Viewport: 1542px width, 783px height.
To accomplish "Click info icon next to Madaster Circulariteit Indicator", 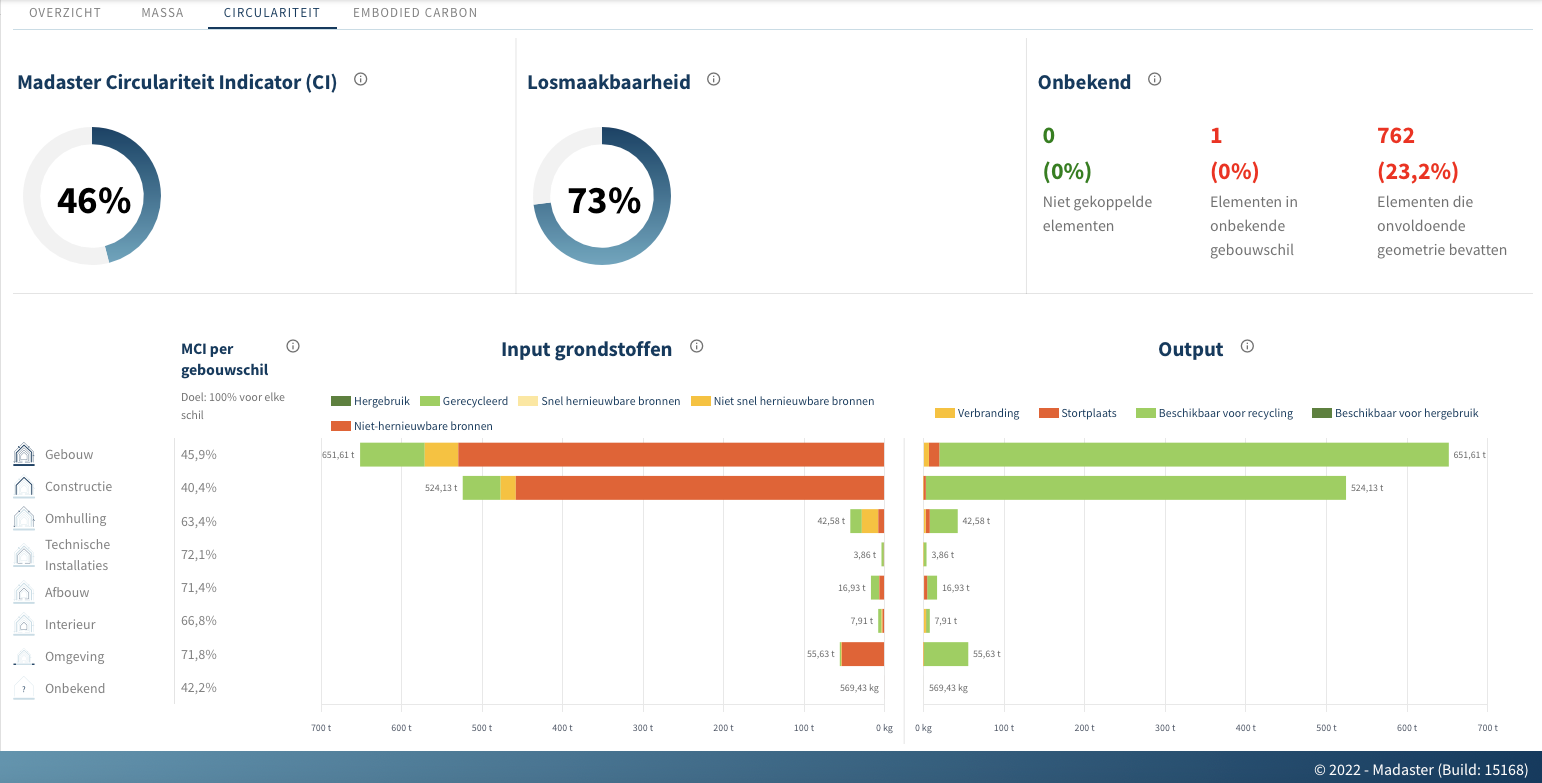I will [361, 80].
